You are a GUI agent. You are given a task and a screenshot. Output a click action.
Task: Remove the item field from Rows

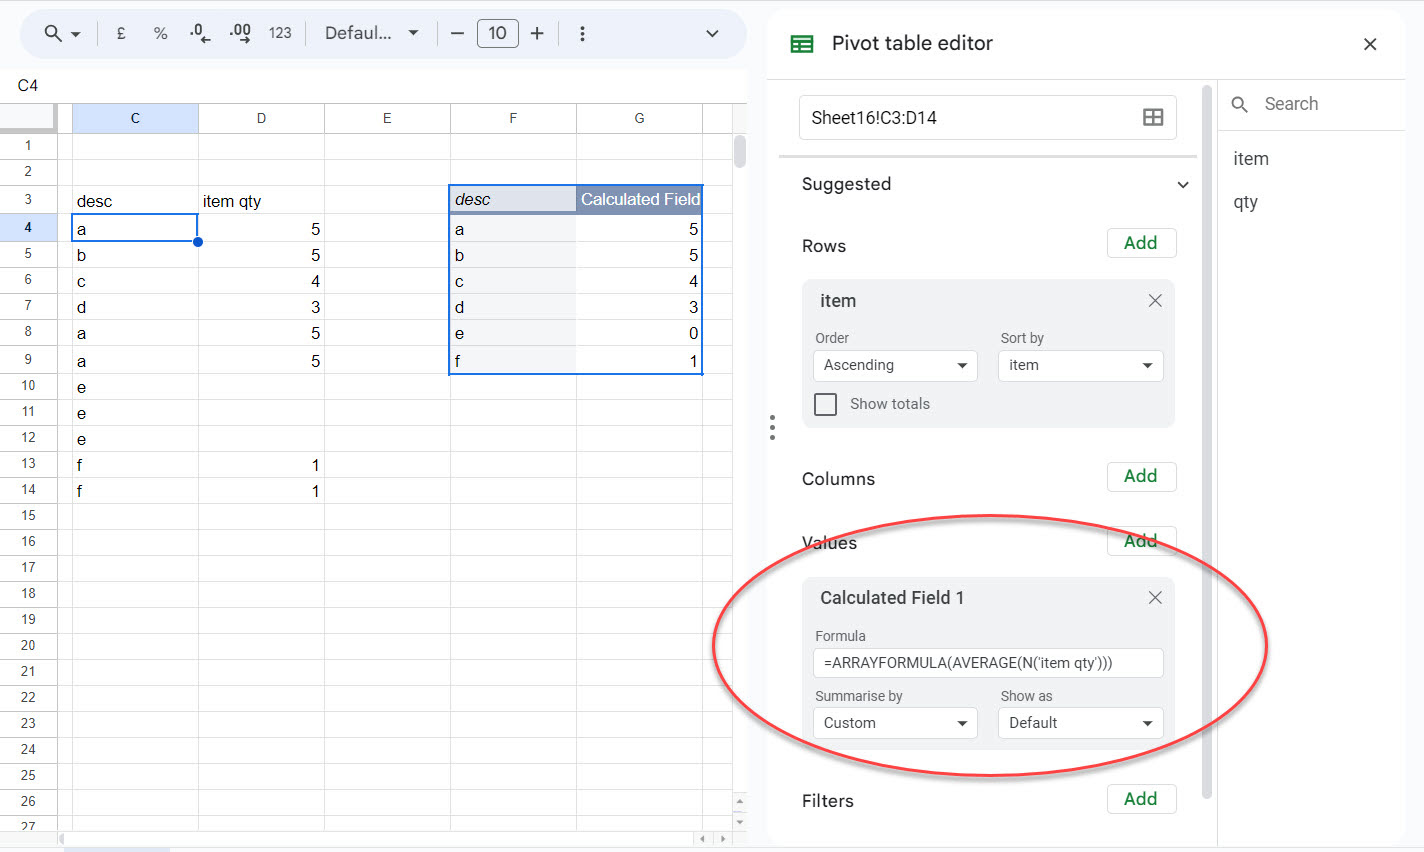pos(1155,300)
